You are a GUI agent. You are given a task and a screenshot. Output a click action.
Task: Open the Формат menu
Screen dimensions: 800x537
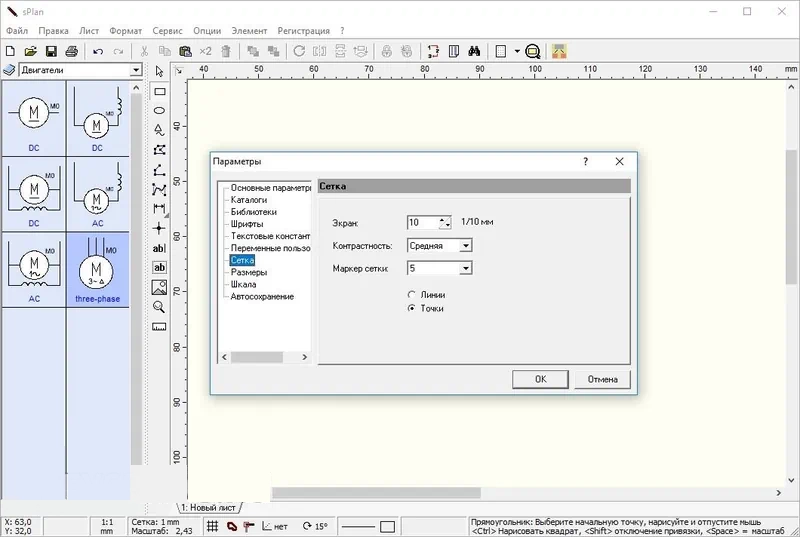(126, 31)
